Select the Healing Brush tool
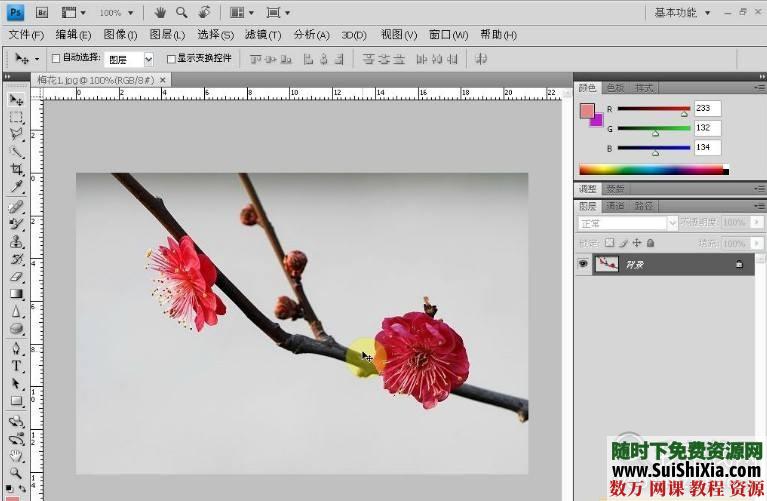This screenshot has height=501, width=767. tap(16, 207)
